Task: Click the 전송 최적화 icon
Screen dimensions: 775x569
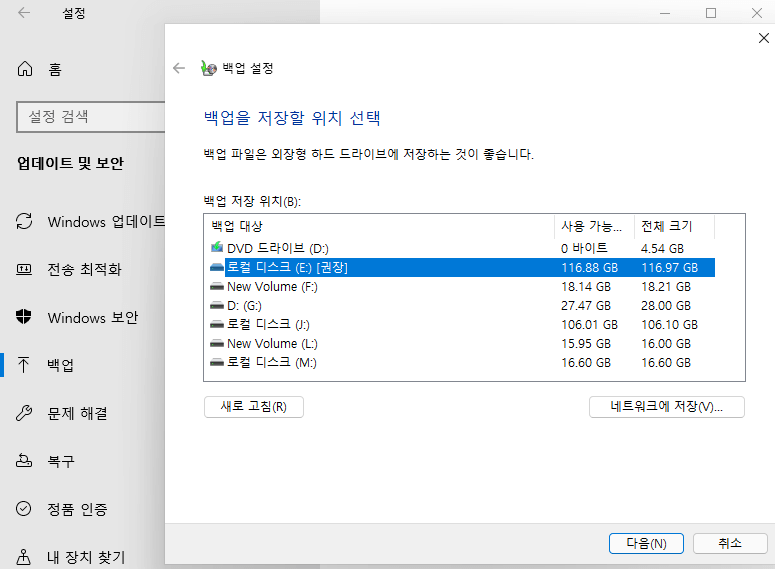Action: [24, 269]
